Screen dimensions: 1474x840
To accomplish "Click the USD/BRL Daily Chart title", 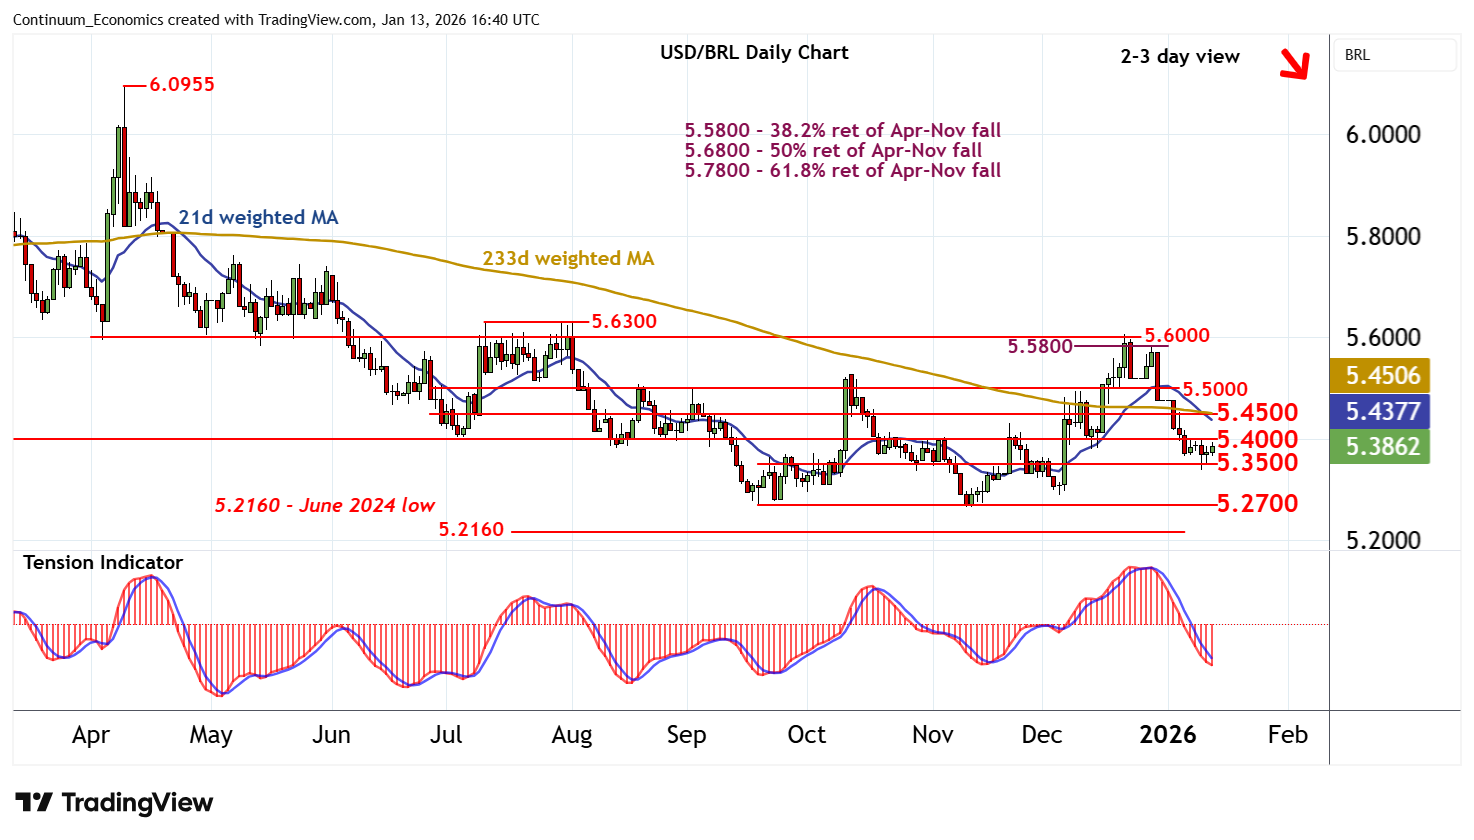I will (754, 53).
